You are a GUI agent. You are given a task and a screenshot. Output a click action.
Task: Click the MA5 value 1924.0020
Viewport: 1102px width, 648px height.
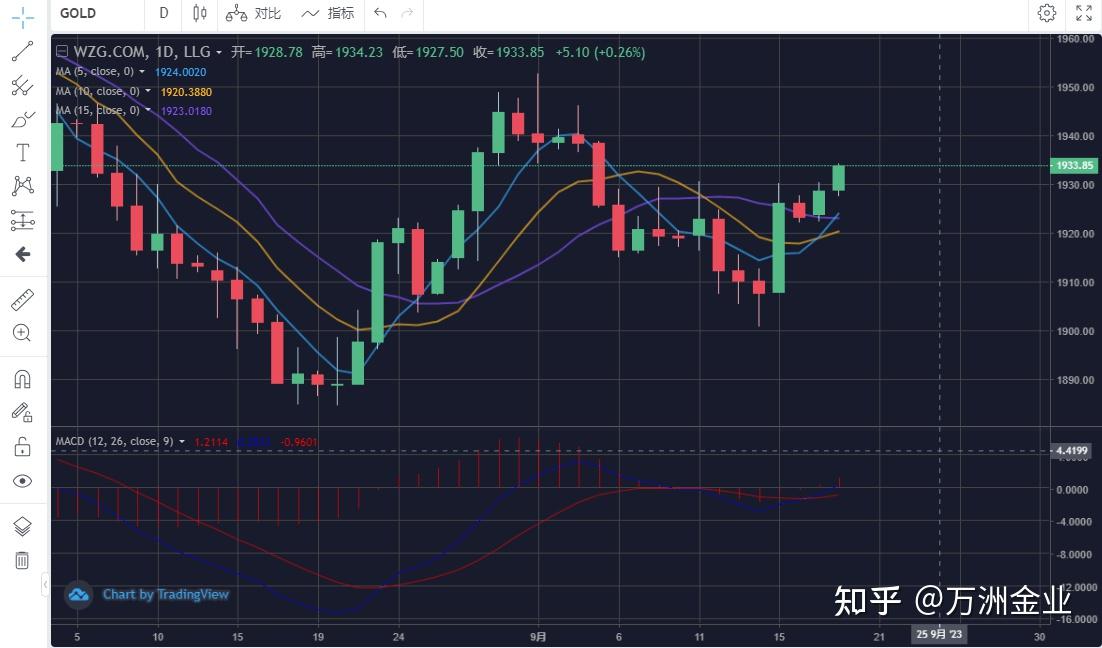pyautogui.click(x=181, y=72)
